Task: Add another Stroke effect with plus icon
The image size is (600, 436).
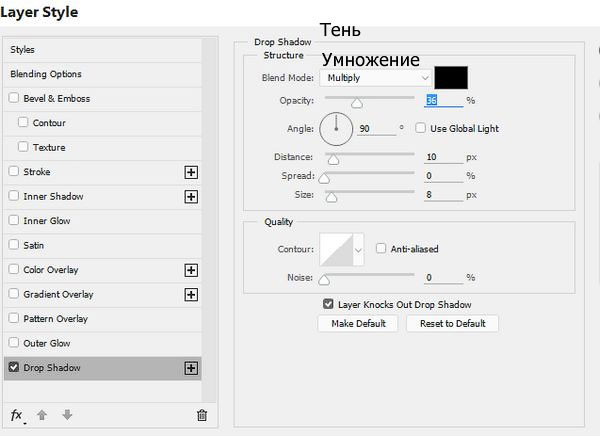Action: click(191, 172)
